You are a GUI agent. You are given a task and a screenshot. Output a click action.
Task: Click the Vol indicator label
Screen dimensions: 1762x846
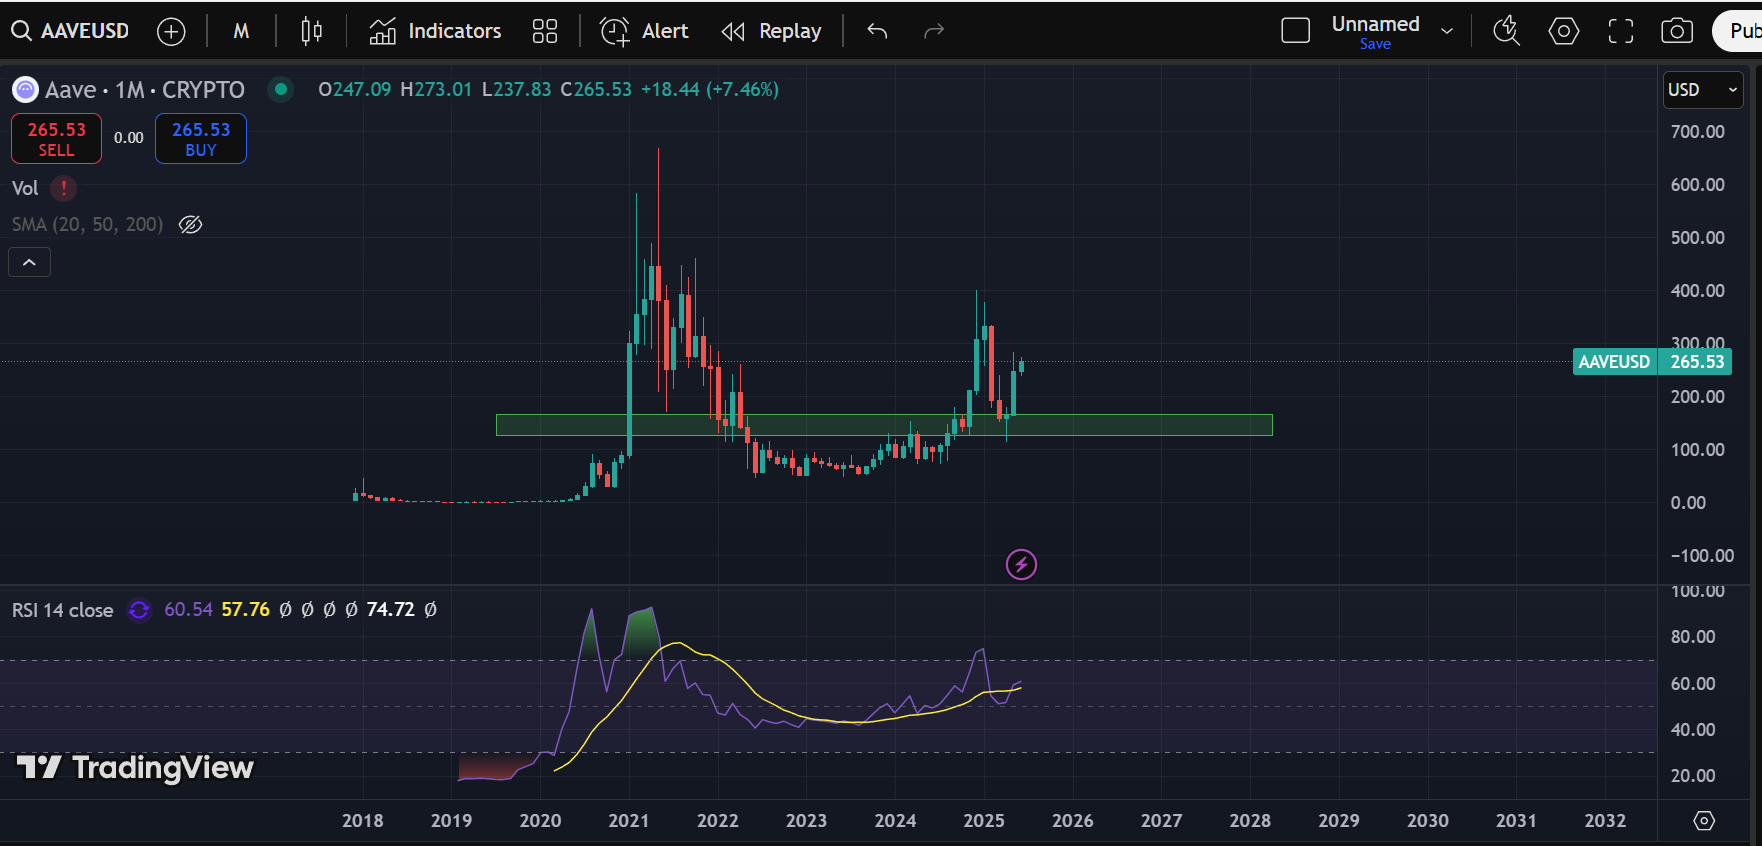click(25, 188)
